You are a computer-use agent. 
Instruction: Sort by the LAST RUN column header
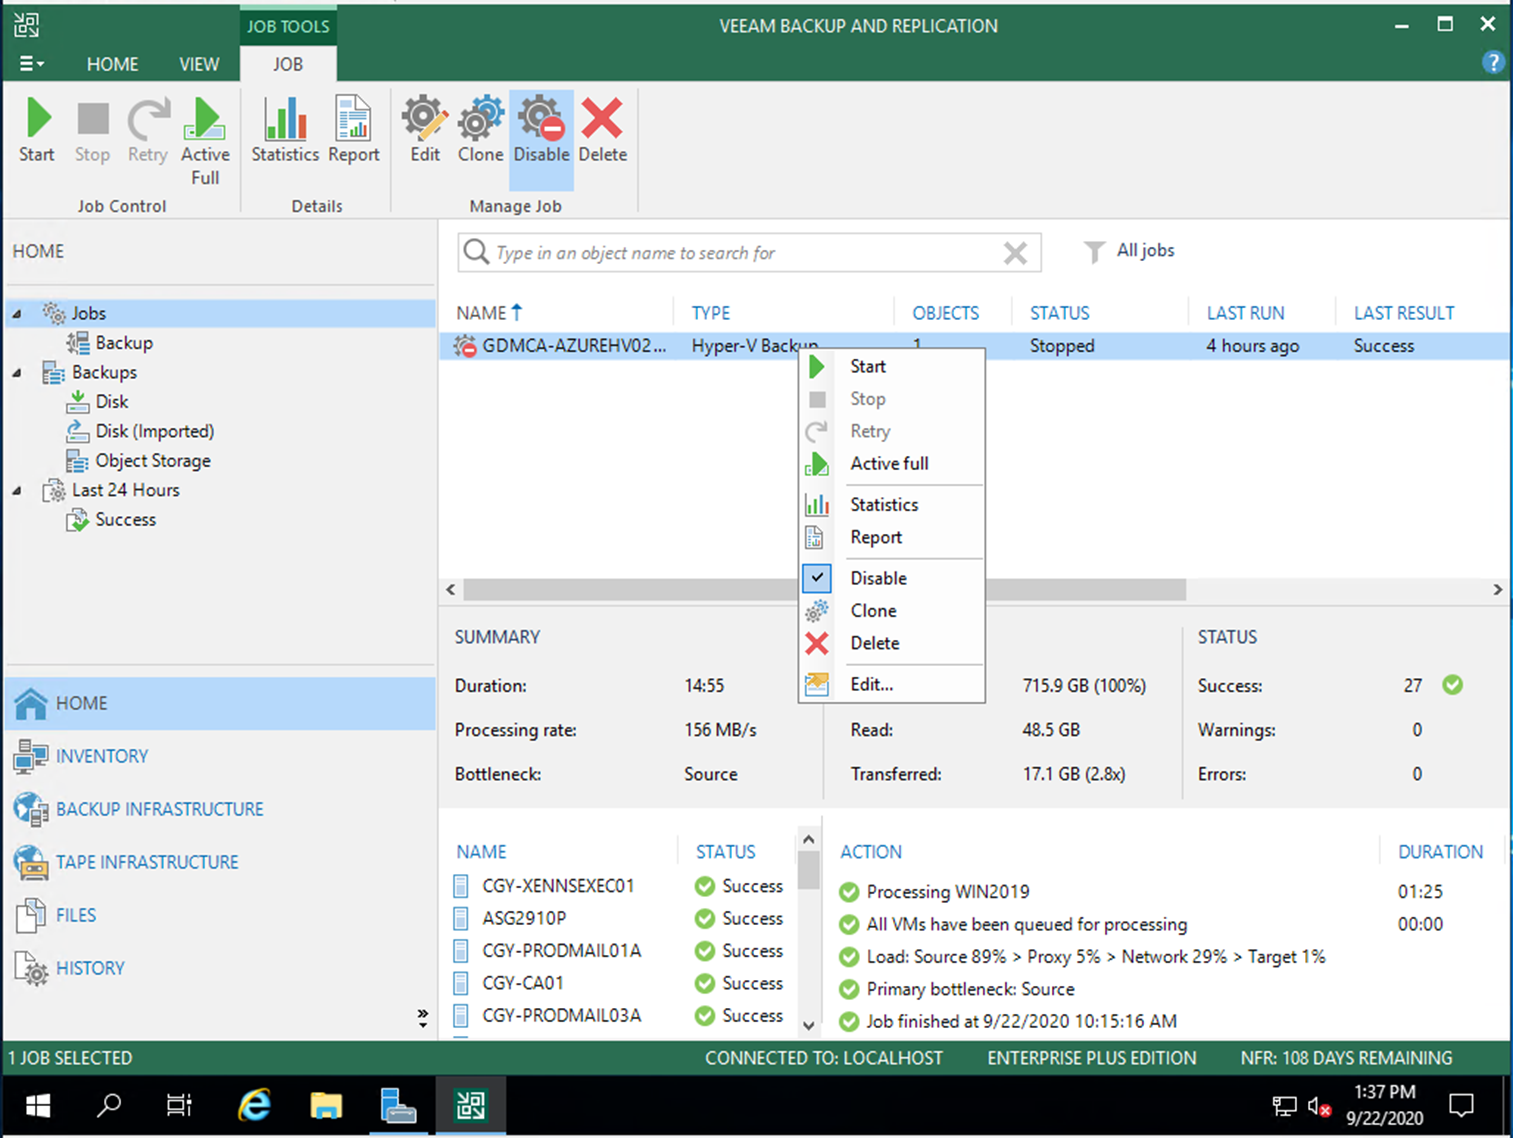coord(1245,313)
